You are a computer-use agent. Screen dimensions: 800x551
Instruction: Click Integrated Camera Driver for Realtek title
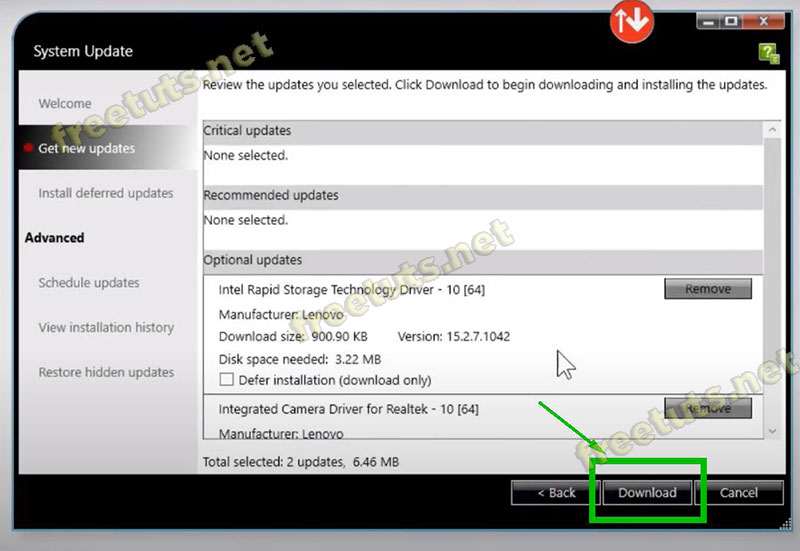pyautogui.click(x=348, y=409)
